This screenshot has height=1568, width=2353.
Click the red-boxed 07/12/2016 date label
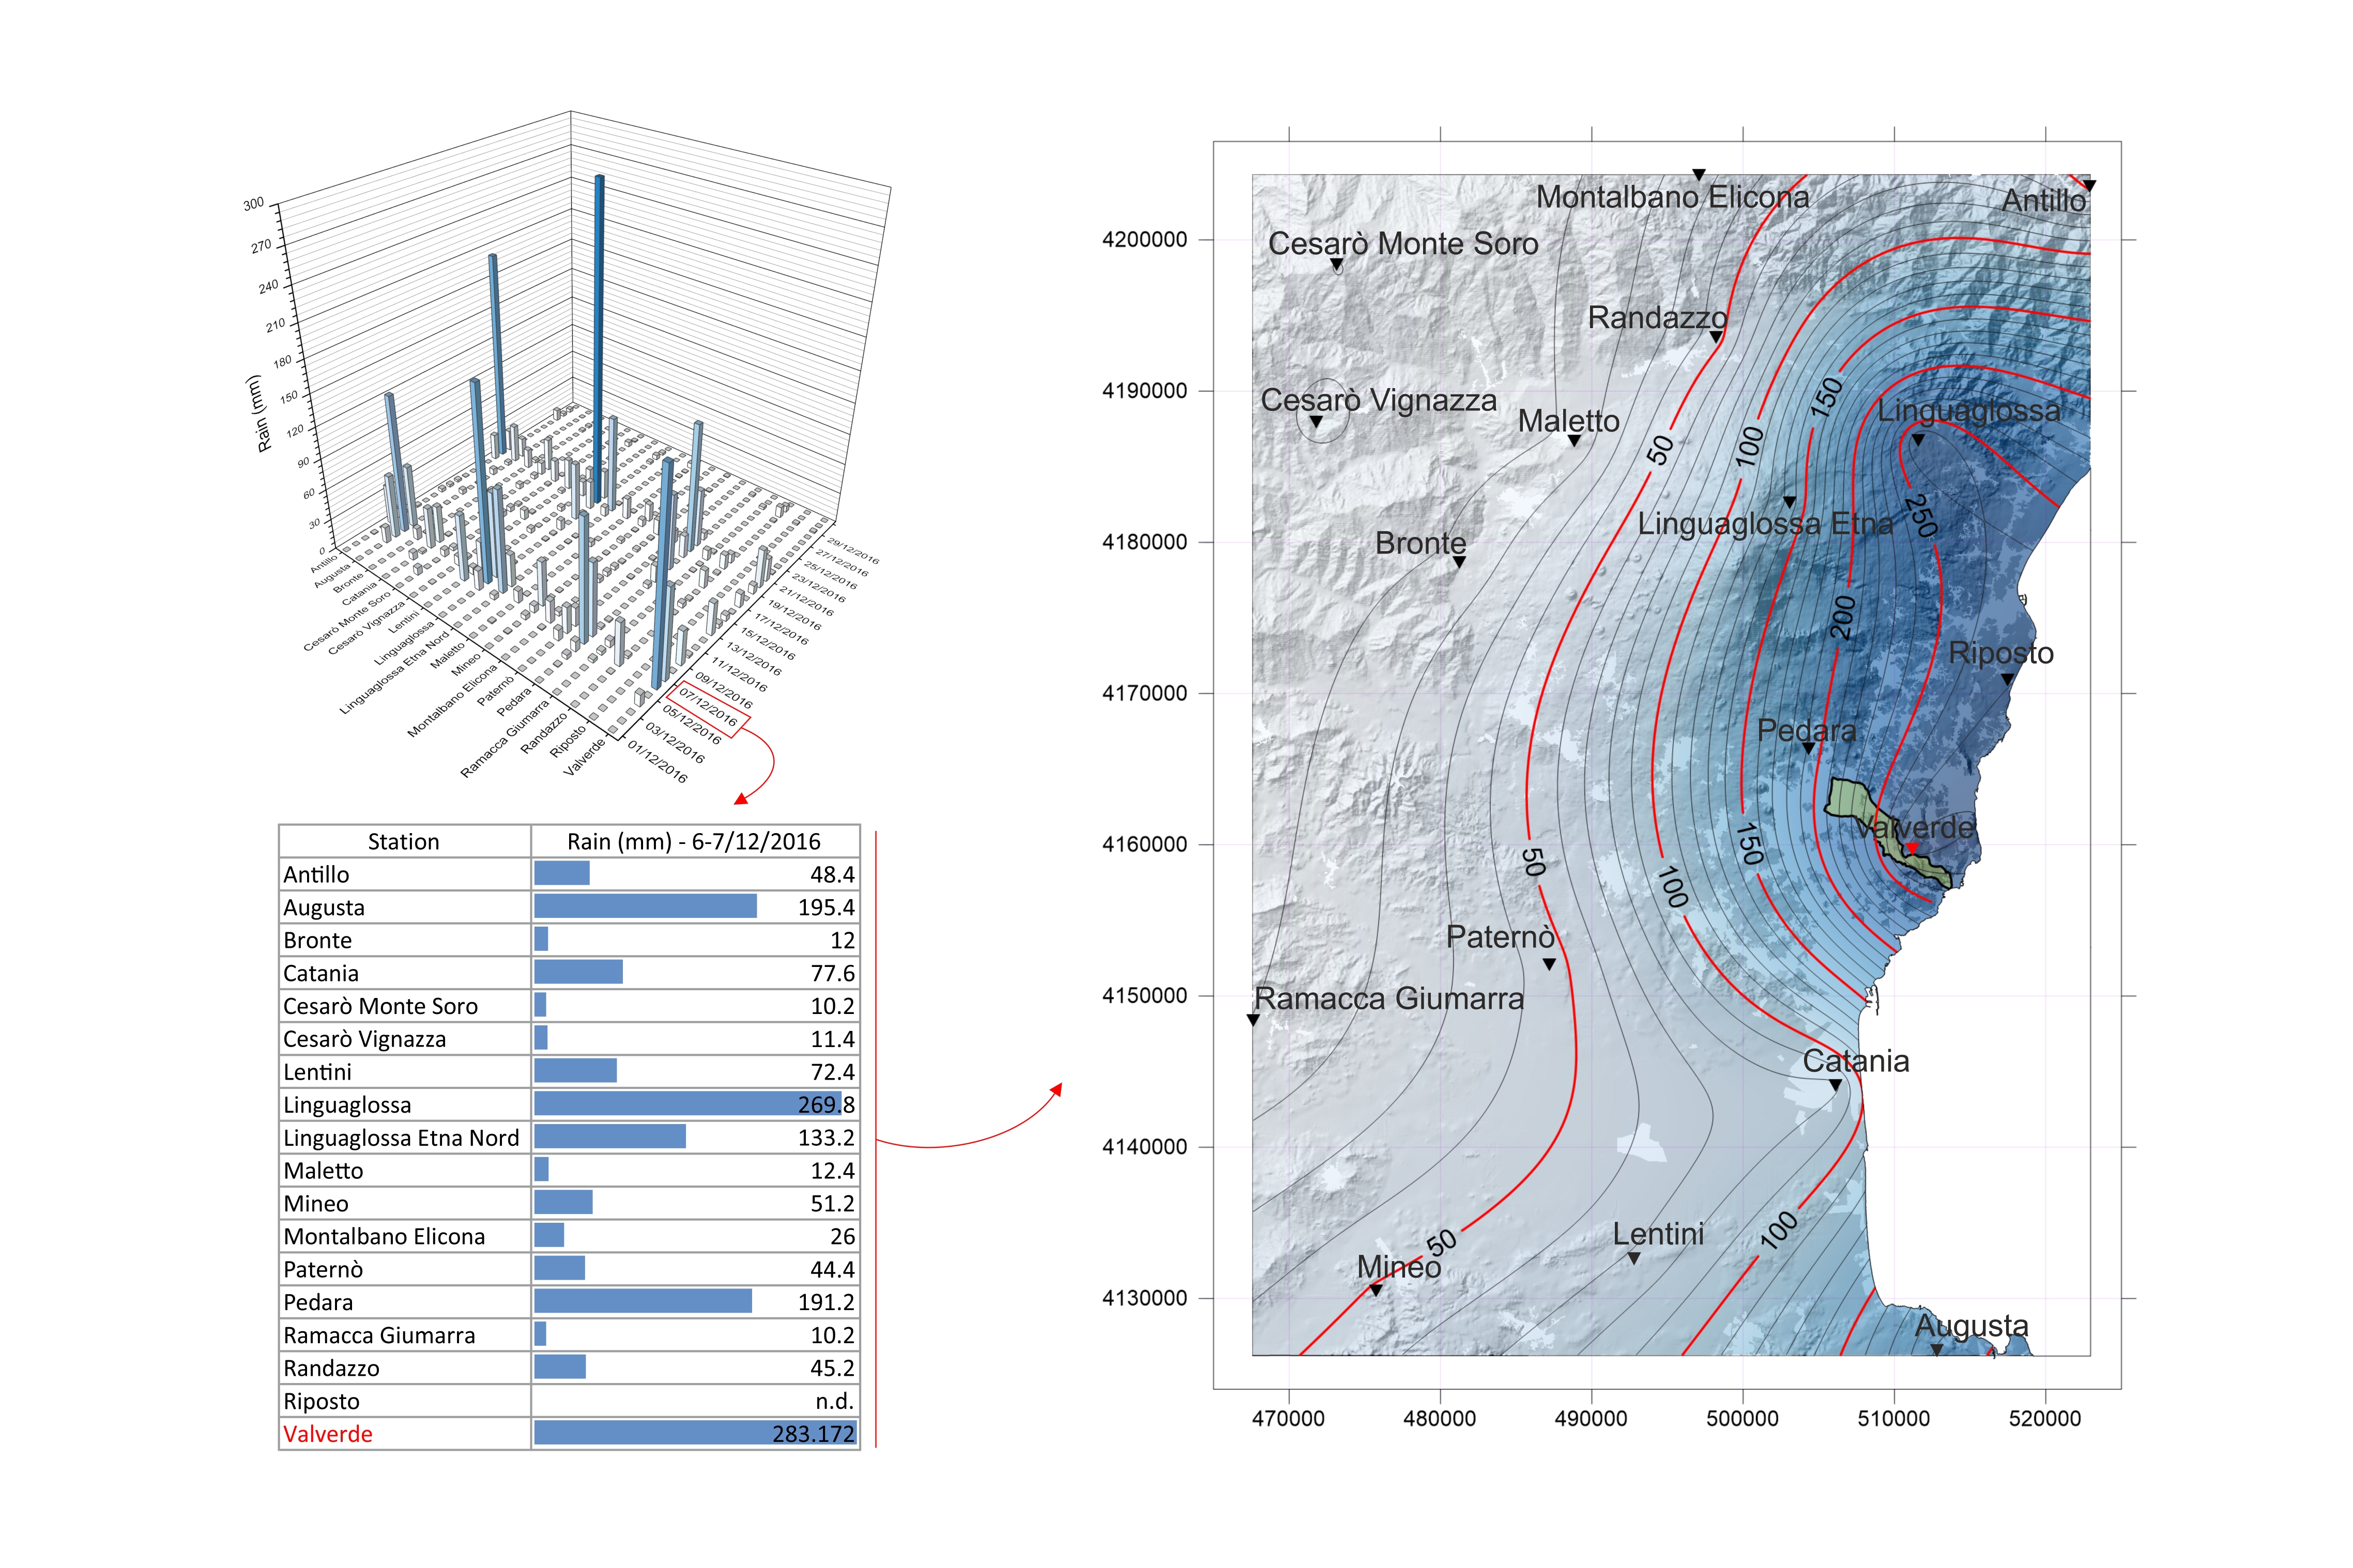coord(708,708)
